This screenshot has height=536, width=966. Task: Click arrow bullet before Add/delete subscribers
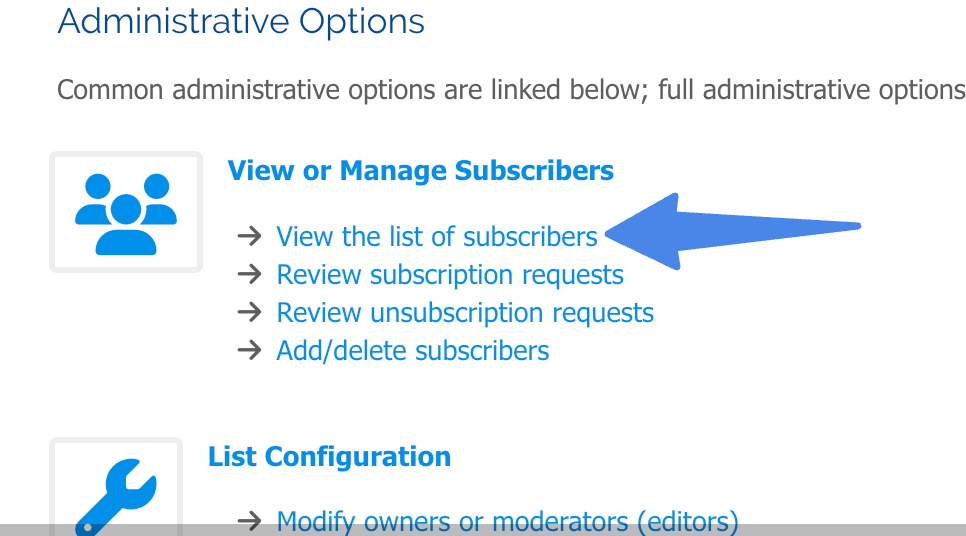[250, 351]
